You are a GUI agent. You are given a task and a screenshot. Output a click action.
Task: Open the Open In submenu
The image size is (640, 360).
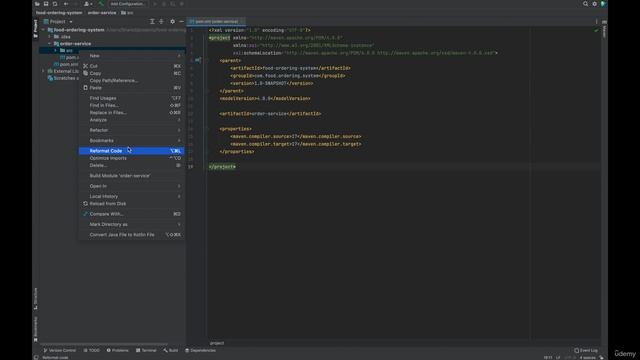(x=131, y=186)
